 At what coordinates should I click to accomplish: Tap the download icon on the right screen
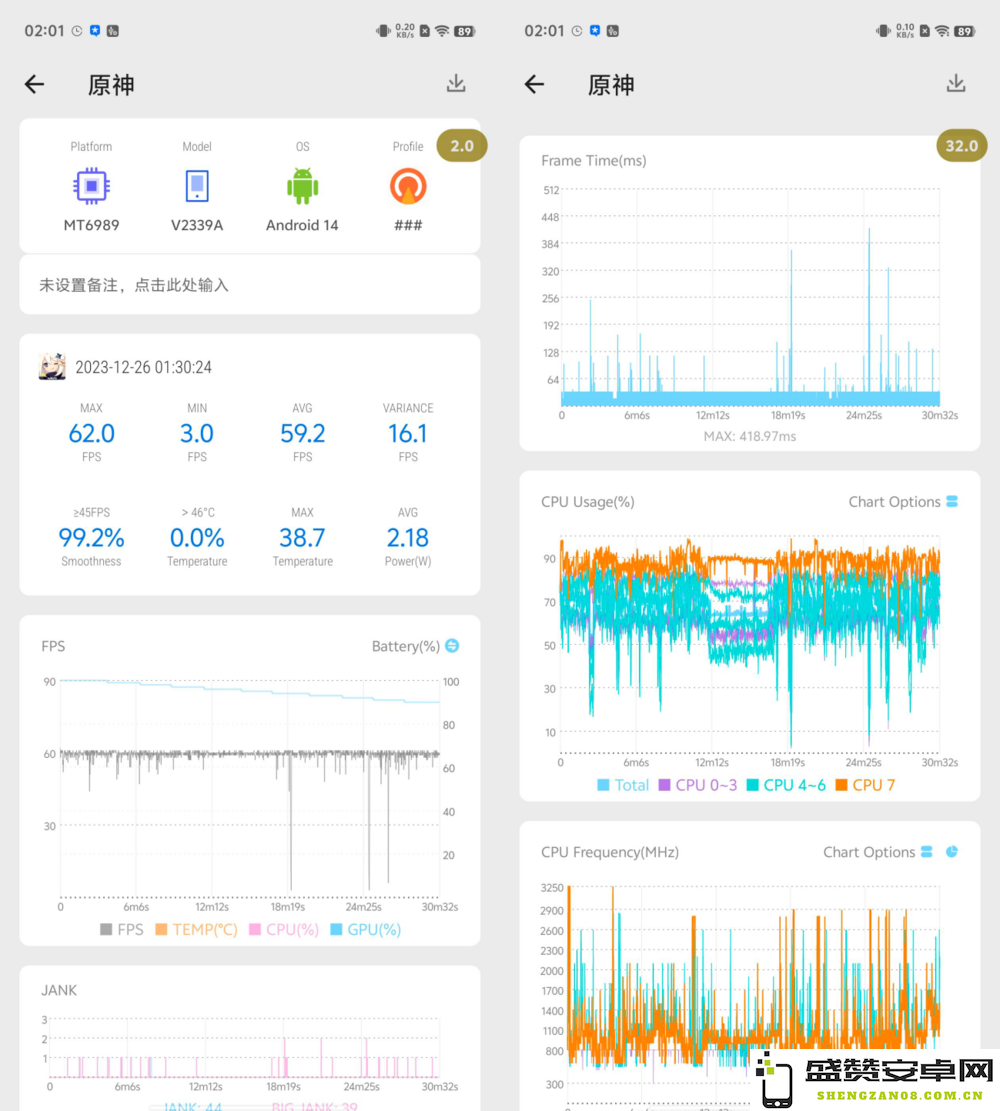pos(956,84)
